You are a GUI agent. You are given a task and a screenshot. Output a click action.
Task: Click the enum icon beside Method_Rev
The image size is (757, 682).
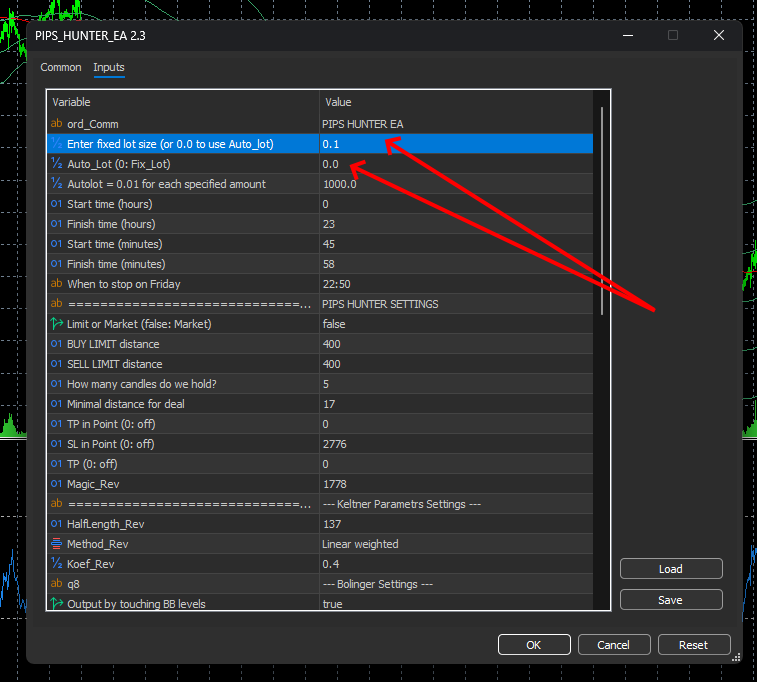pyautogui.click(x=56, y=543)
